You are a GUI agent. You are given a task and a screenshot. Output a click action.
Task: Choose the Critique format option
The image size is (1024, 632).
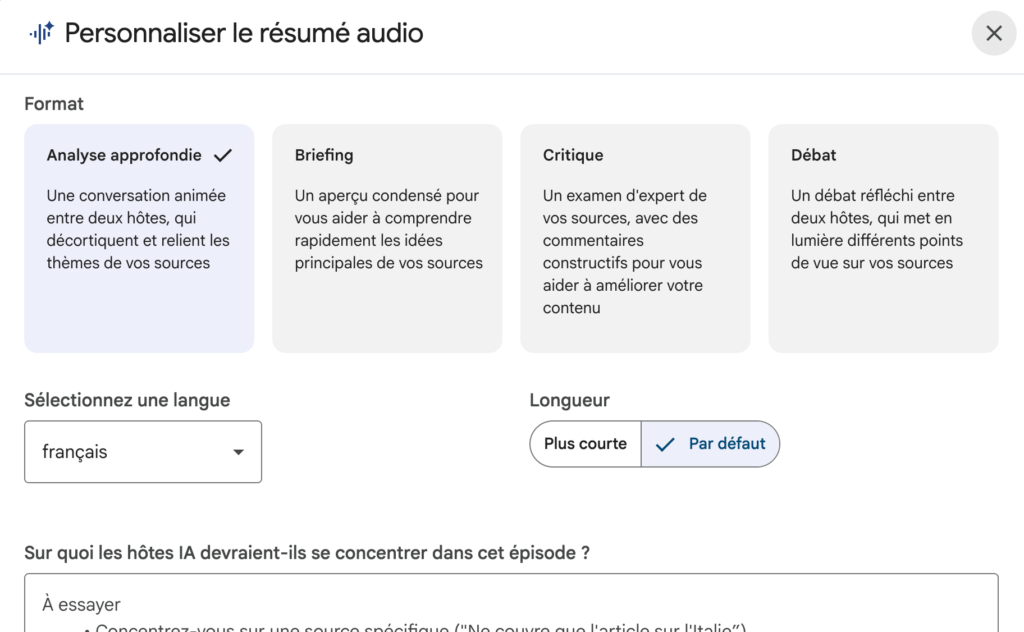click(635, 238)
